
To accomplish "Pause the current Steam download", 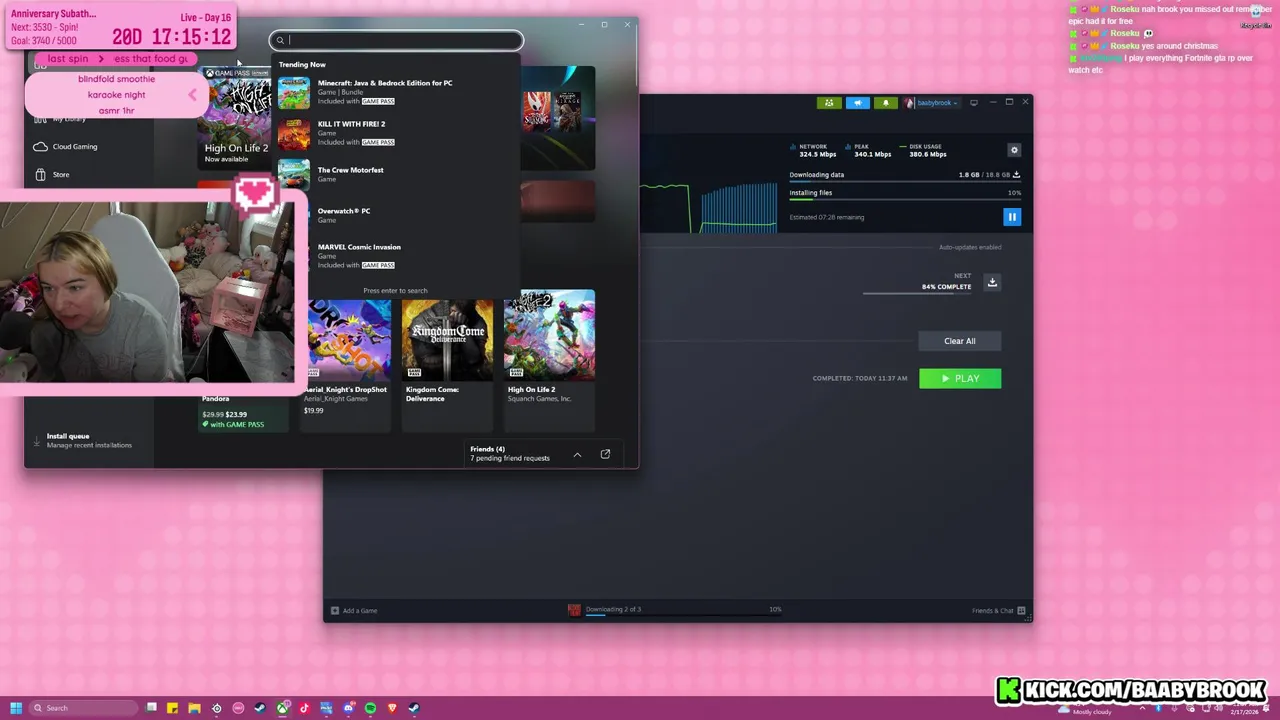I will pyautogui.click(x=1012, y=217).
